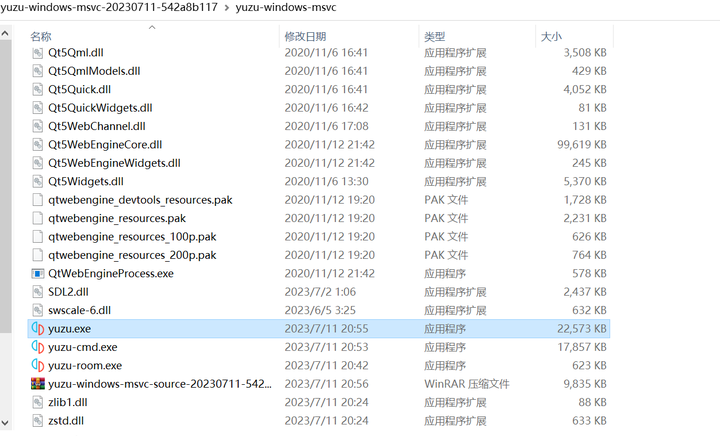Select the file name zstd.dll
Screen dimensions: 720x436
[x=66, y=420]
